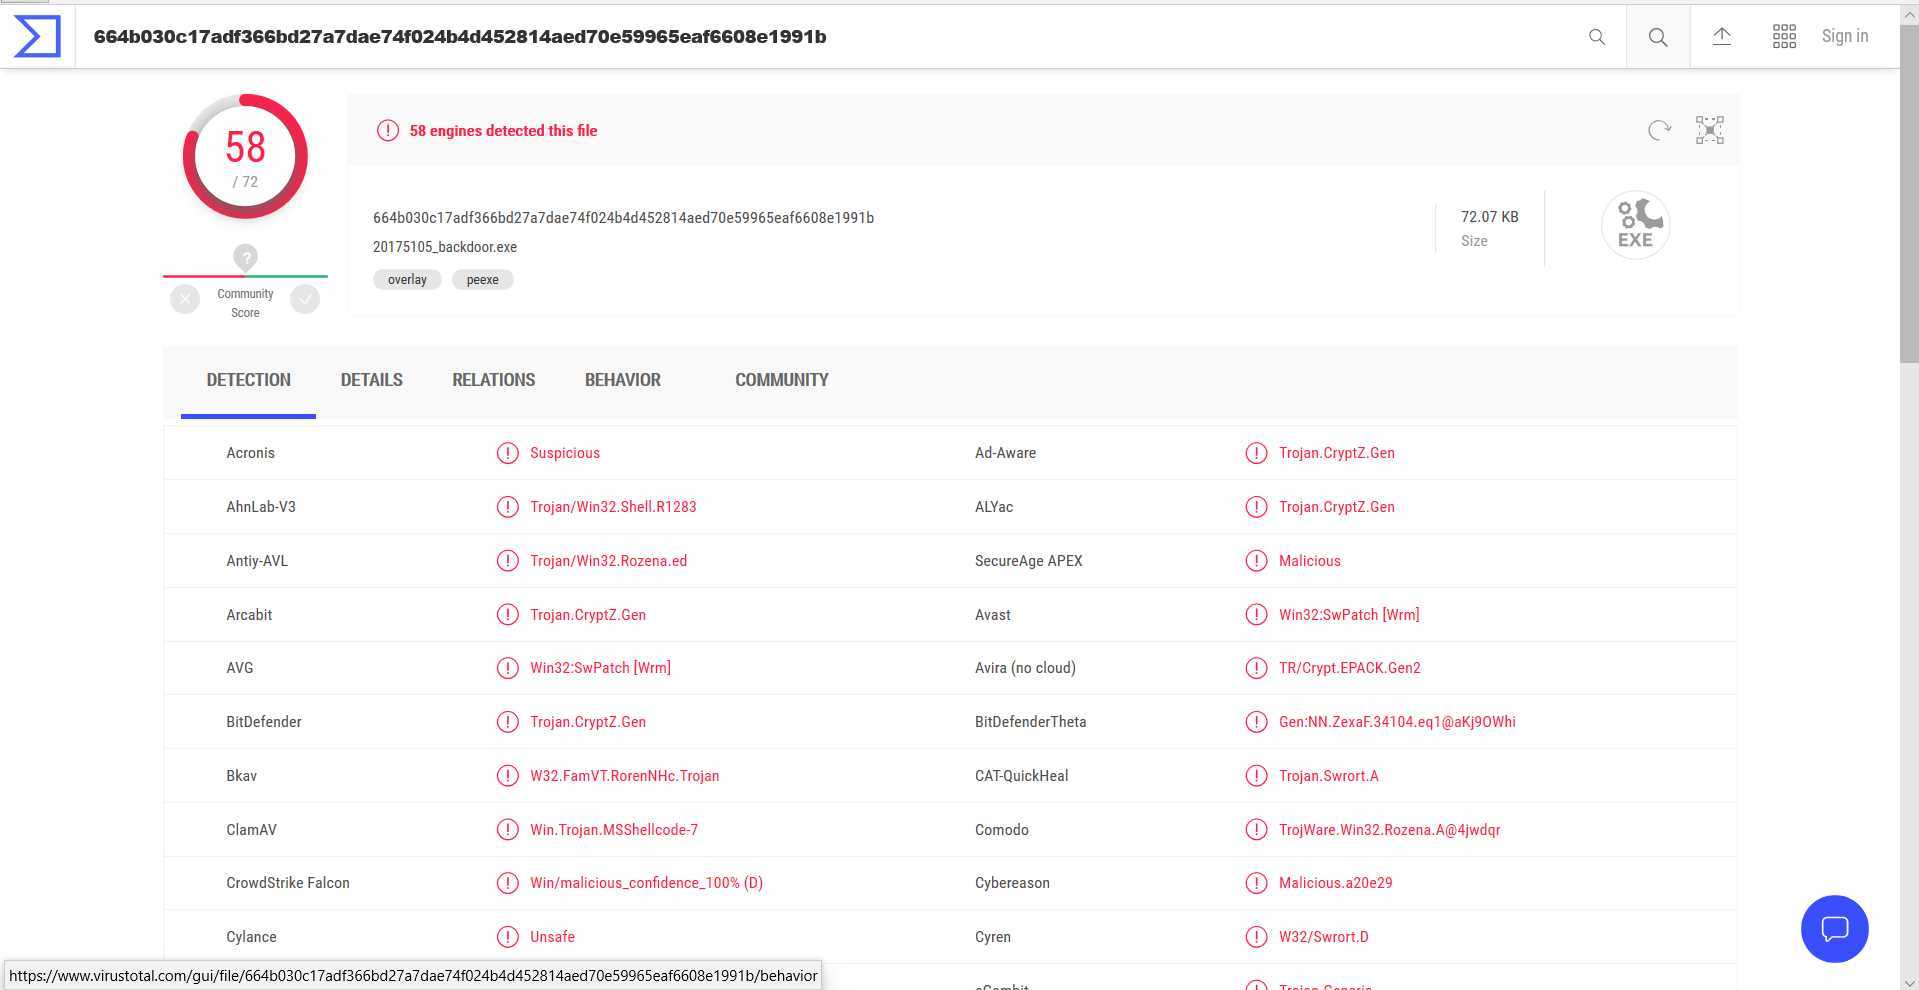Switch to the BEHAVIOR tab
The height and width of the screenshot is (990, 1919).
[622, 380]
